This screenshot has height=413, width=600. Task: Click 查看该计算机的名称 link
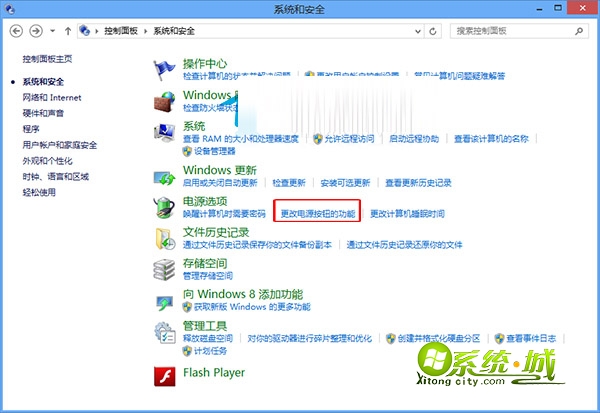(491, 139)
